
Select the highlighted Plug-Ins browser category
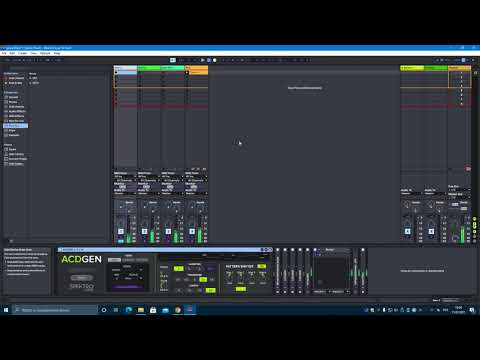(x=15, y=126)
